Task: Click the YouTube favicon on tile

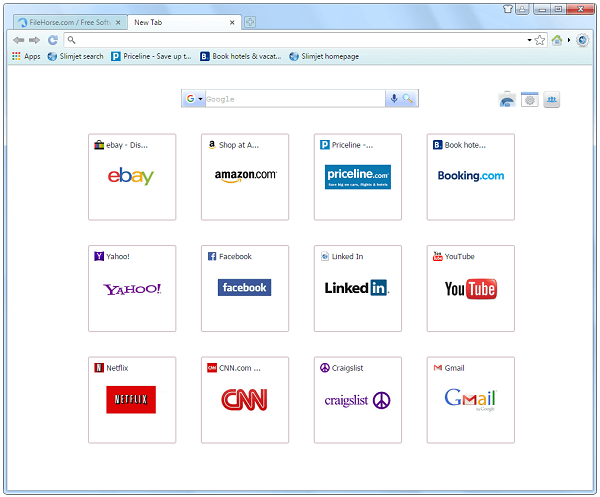Action: click(437, 256)
